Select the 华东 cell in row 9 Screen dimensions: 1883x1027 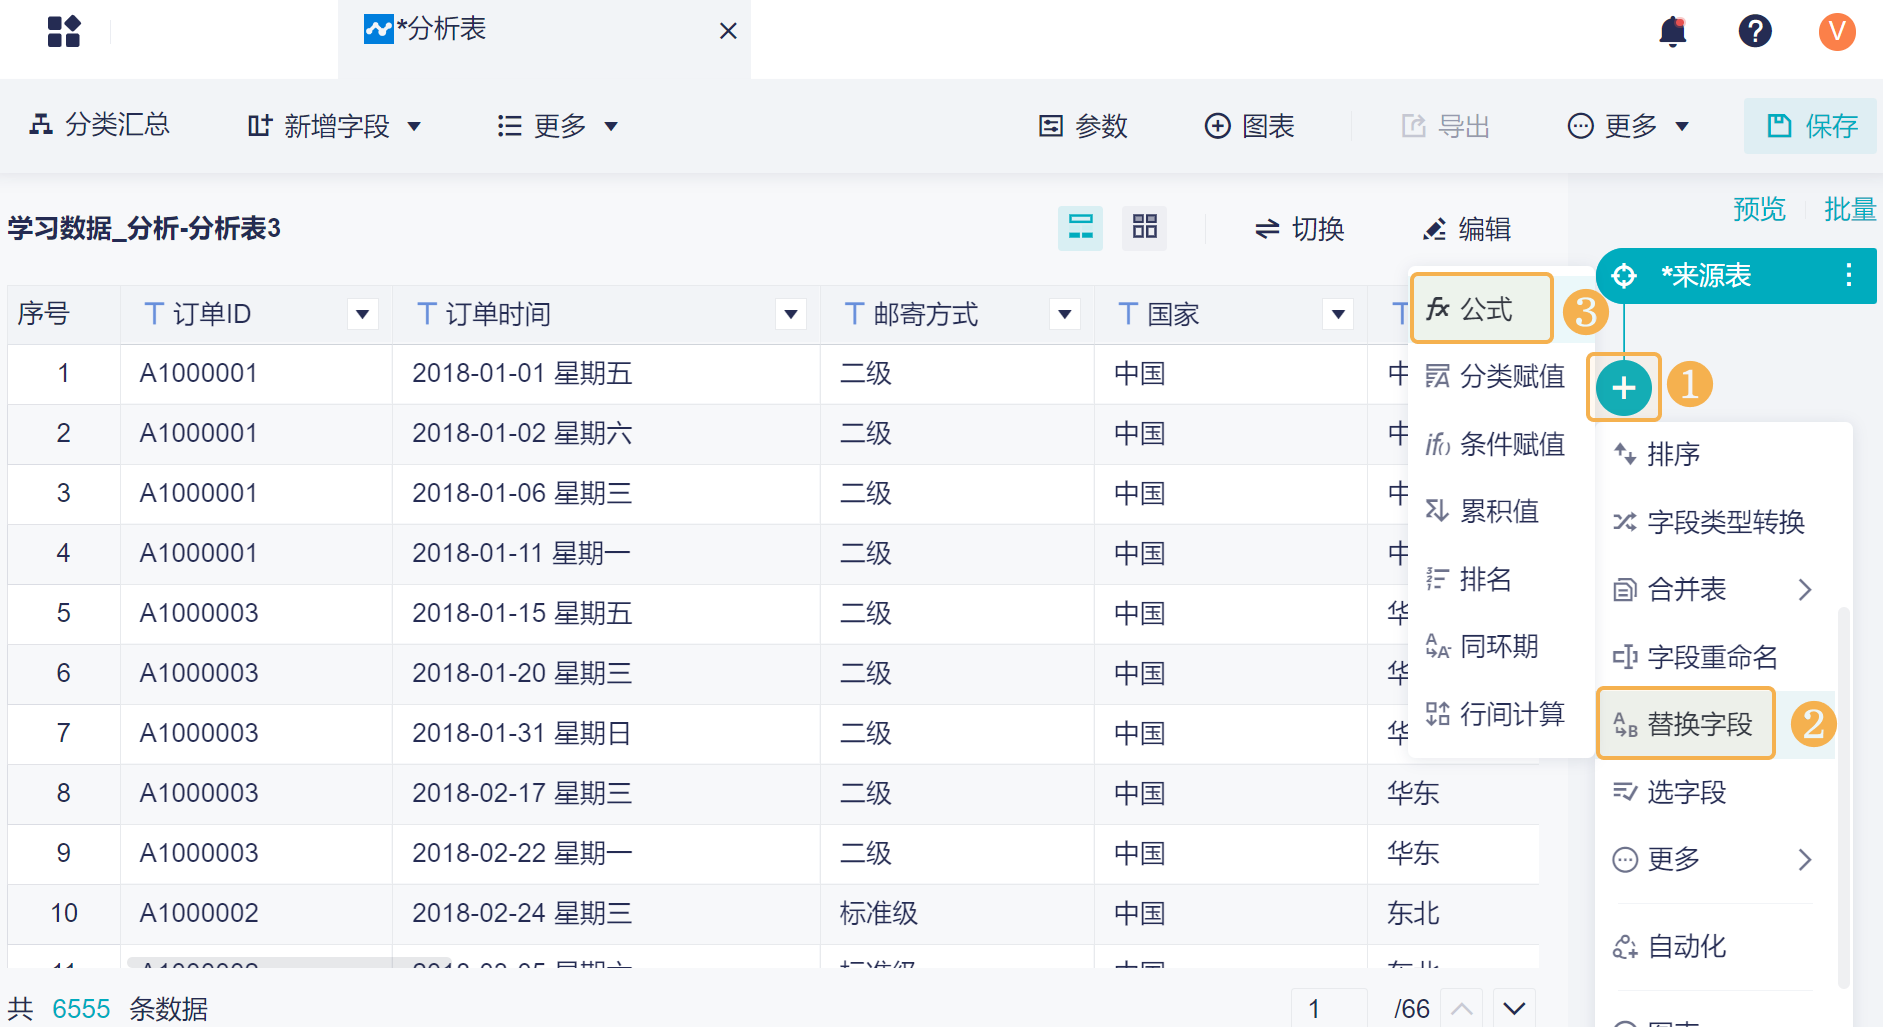click(1453, 853)
